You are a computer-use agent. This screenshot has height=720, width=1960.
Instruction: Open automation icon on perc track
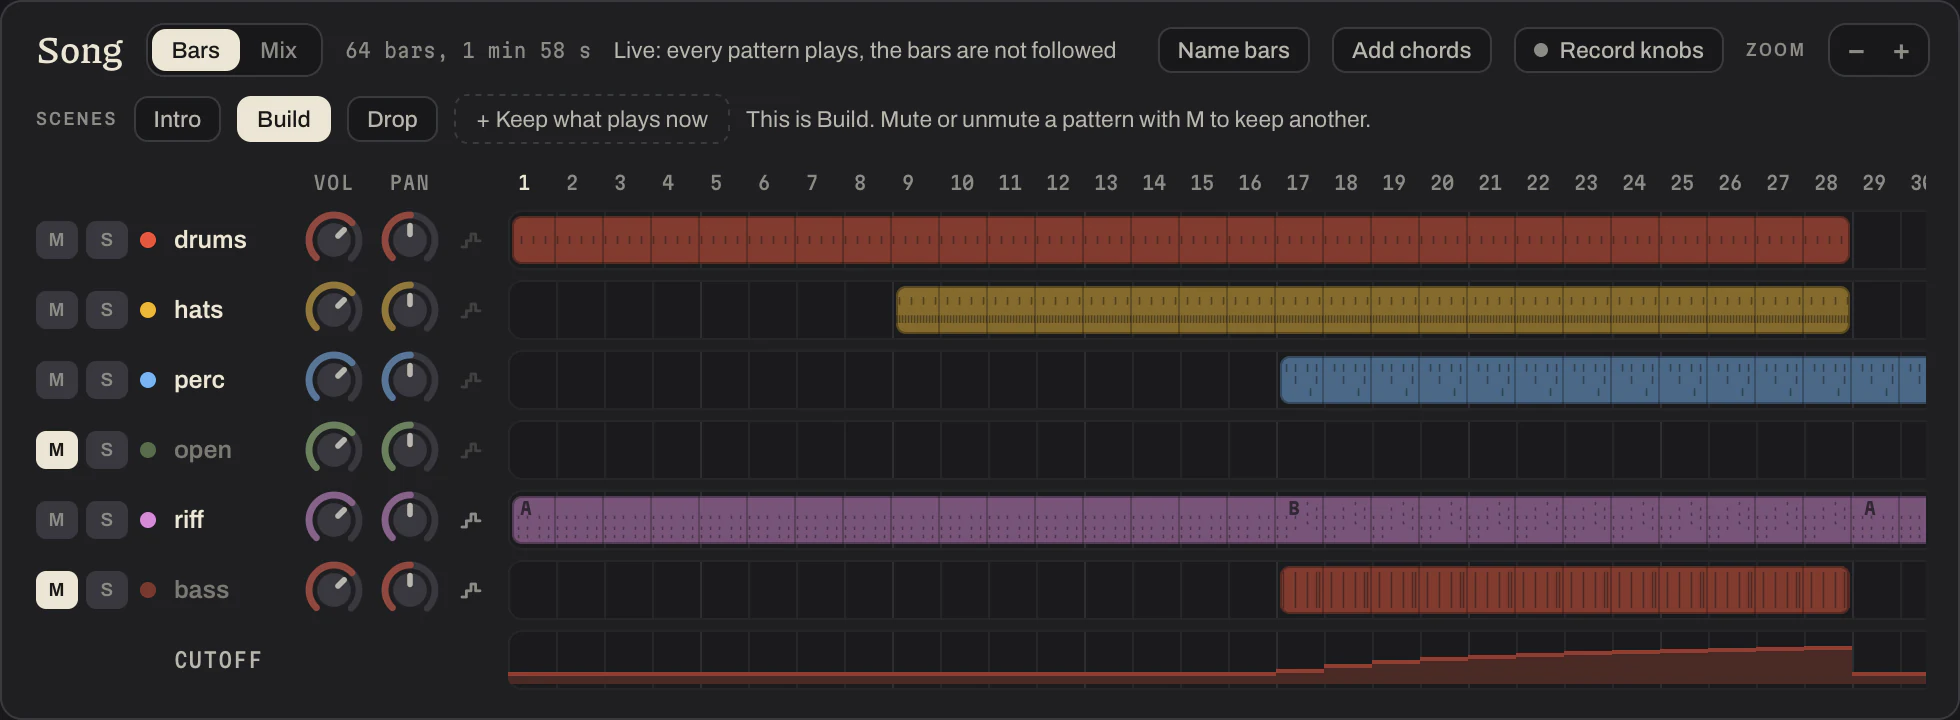coord(471,380)
